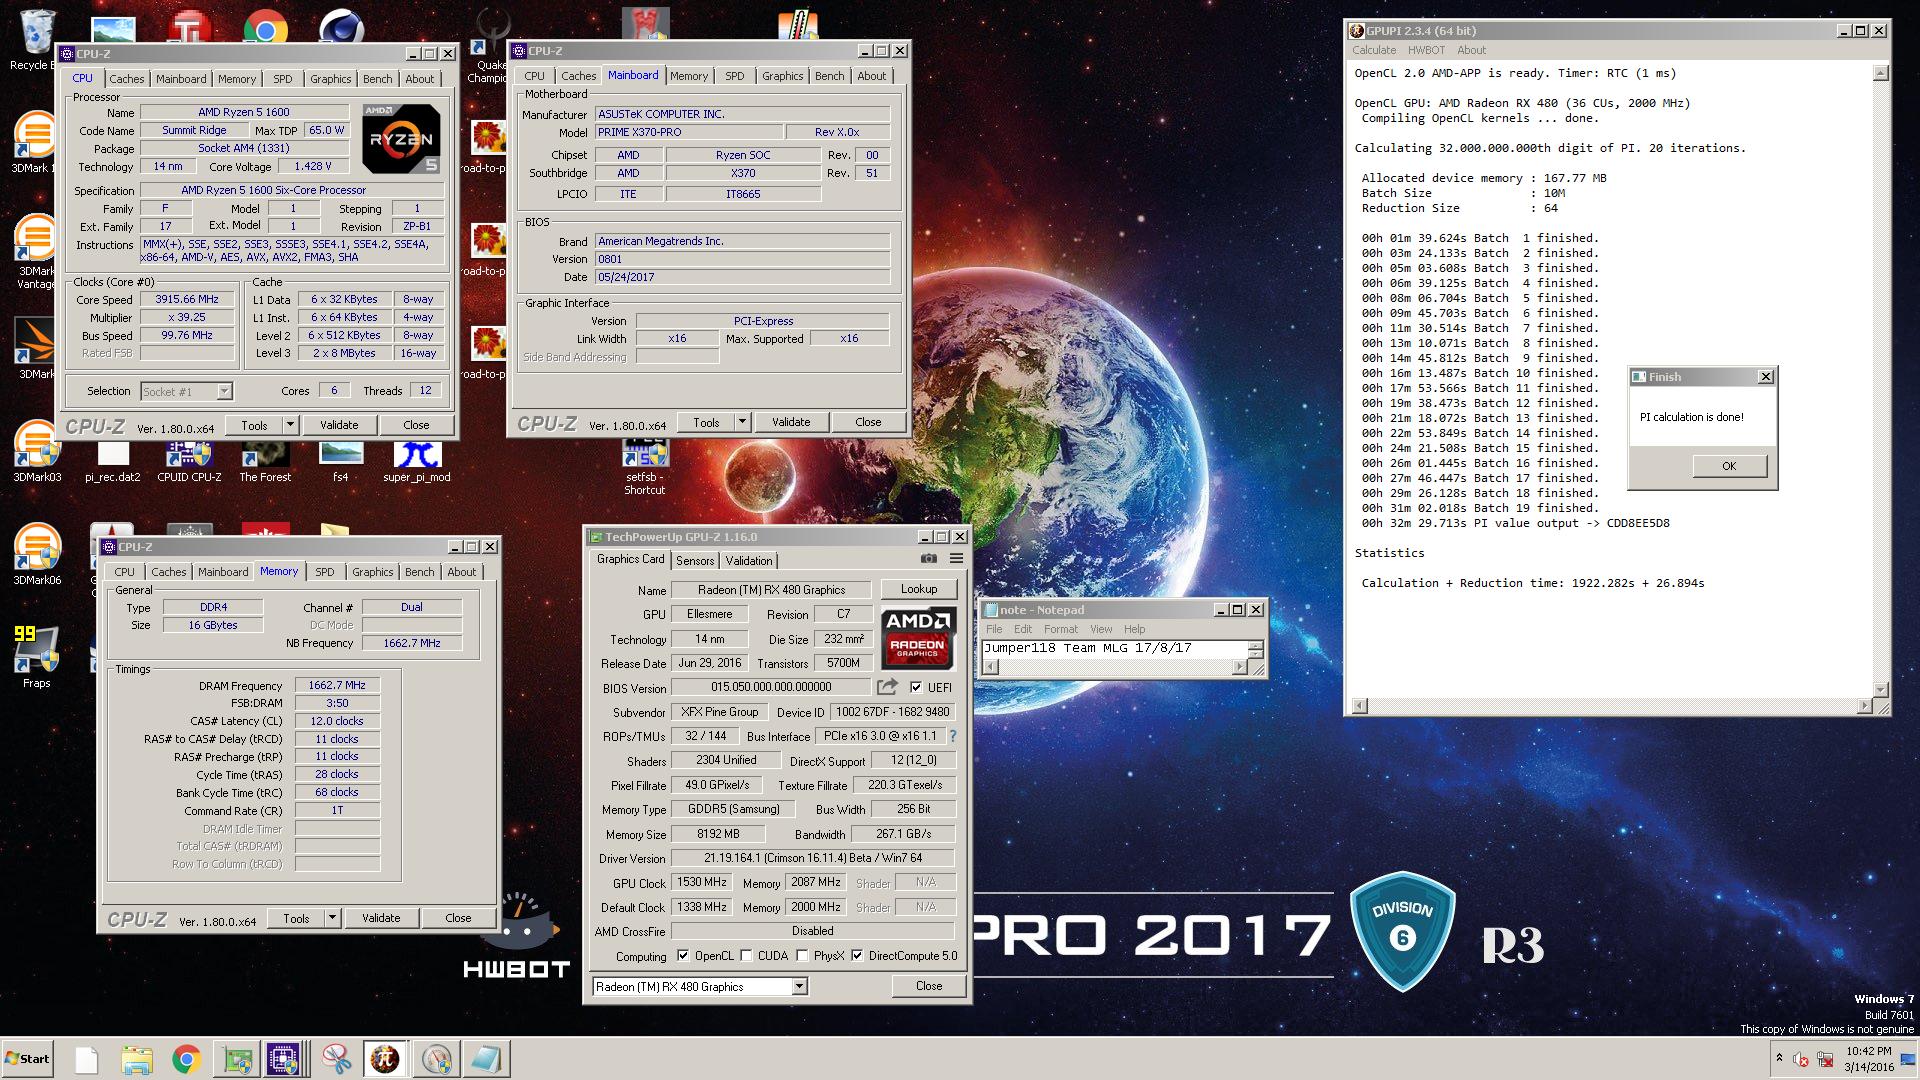The width and height of the screenshot is (1920, 1080).
Task: Launch the Google Chrome desktop icon
Action: click(x=265, y=28)
